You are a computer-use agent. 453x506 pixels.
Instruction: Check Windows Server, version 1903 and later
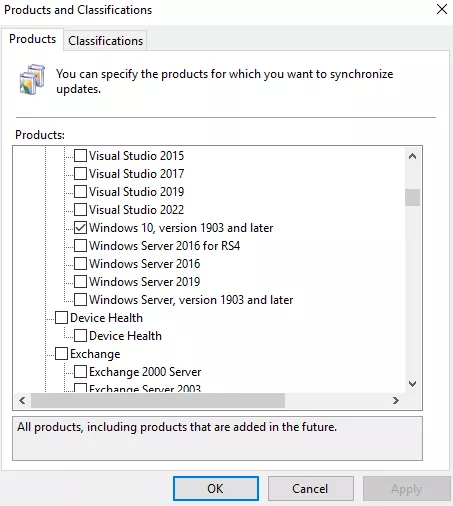click(80, 300)
